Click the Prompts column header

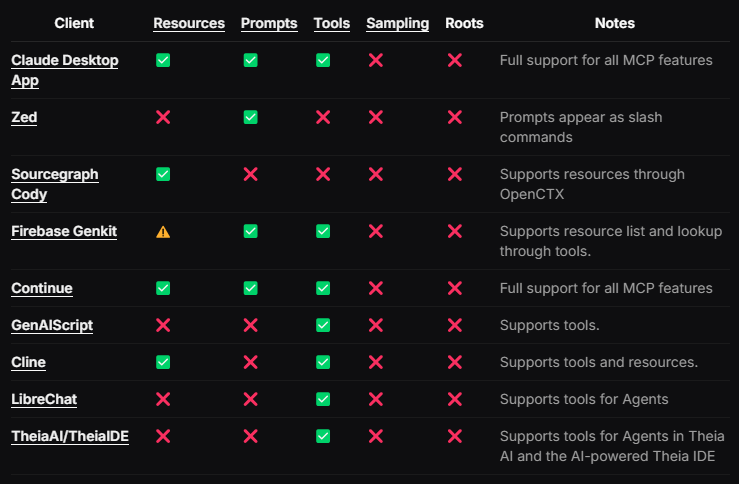[269, 23]
